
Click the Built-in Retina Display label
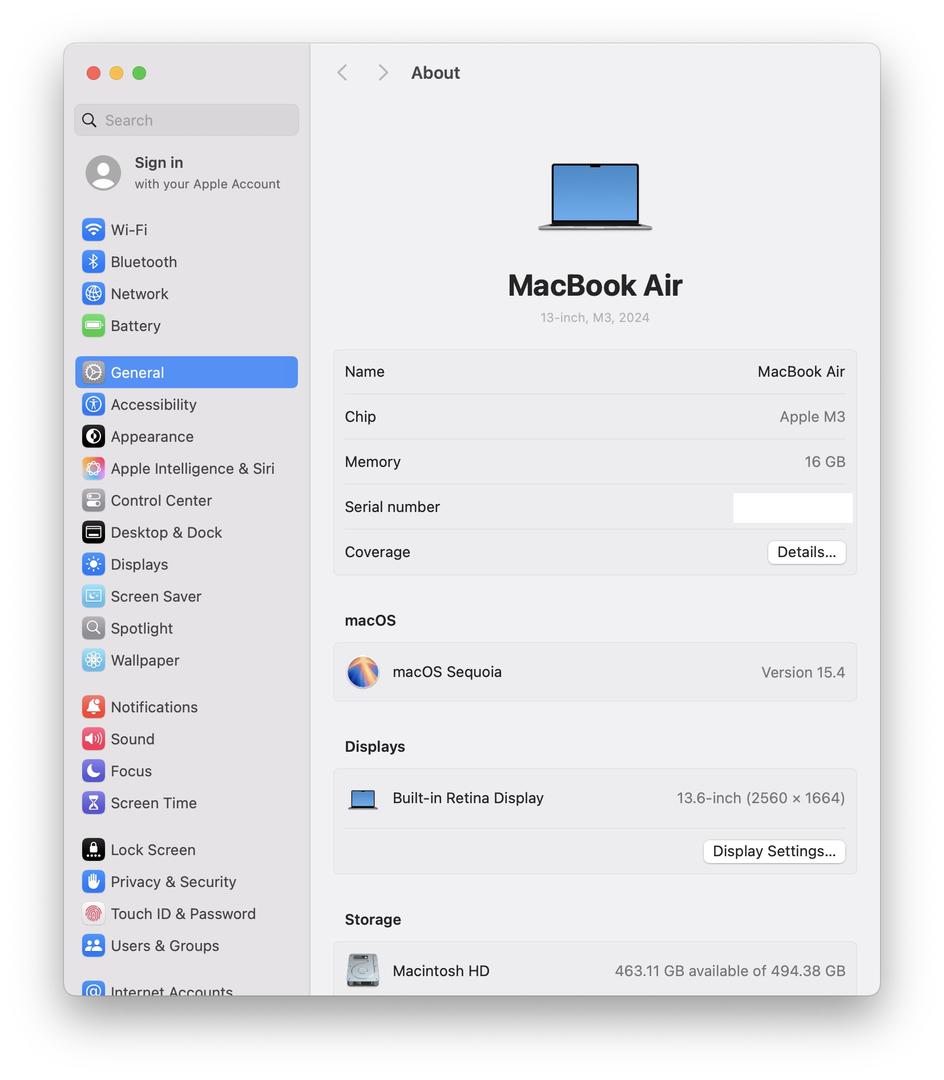pos(468,798)
